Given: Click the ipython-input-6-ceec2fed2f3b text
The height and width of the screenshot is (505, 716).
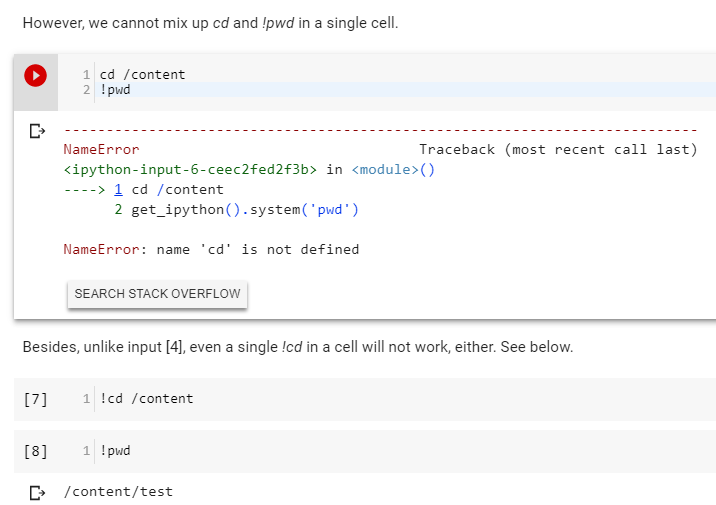Looking at the screenshot, I should point(190,169).
